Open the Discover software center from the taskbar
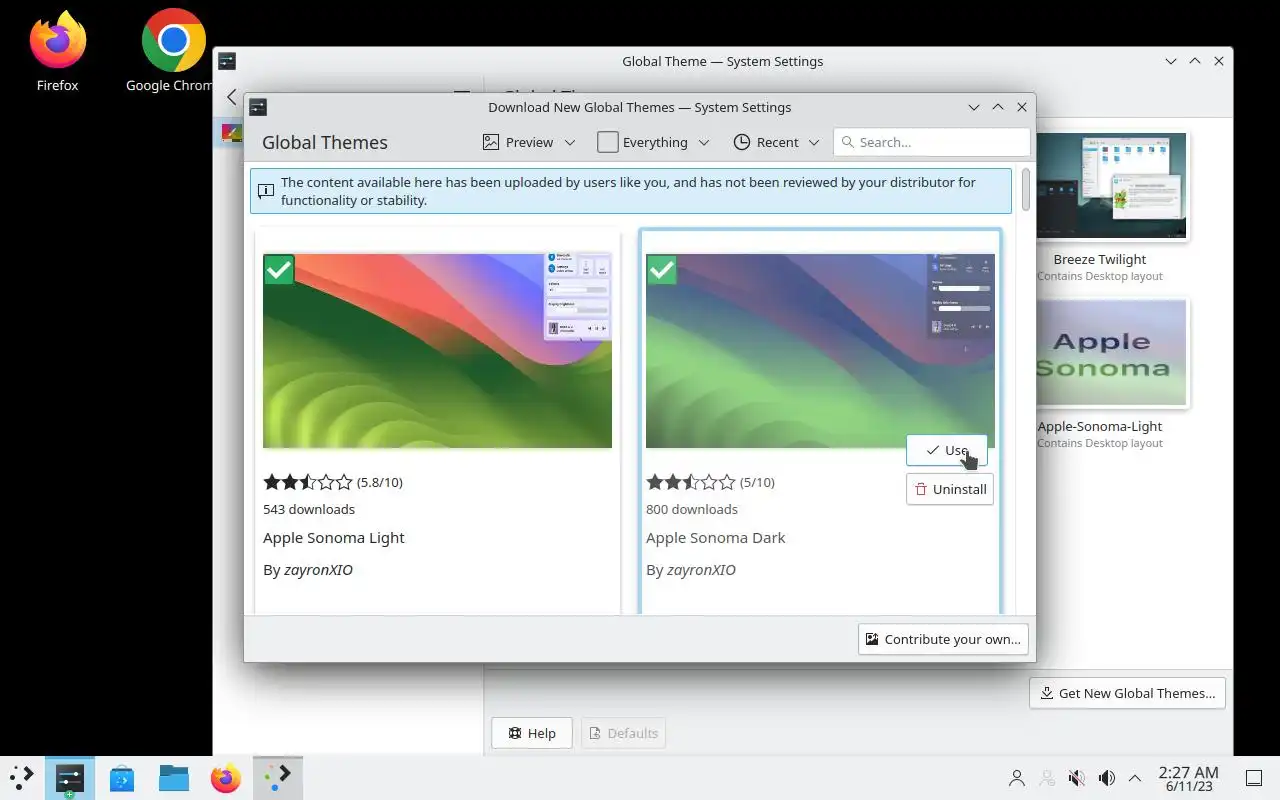The image size is (1280, 800). [x=122, y=777]
